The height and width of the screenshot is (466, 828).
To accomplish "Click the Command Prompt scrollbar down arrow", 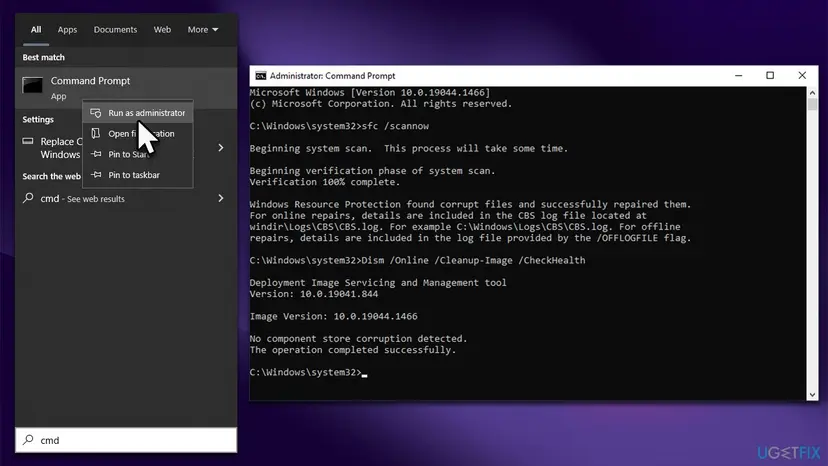I will pyautogui.click(x=812, y=395).
